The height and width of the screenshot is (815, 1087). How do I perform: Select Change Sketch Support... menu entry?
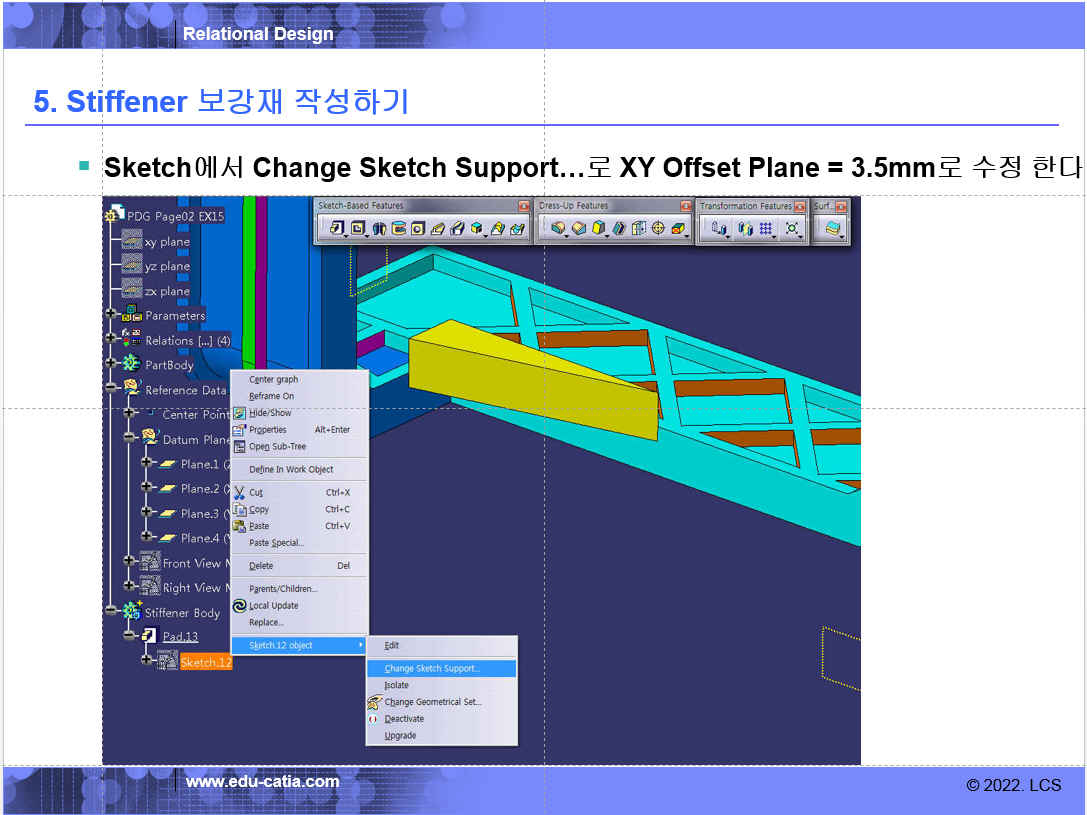pyautogui.click(x=432, y=668)
